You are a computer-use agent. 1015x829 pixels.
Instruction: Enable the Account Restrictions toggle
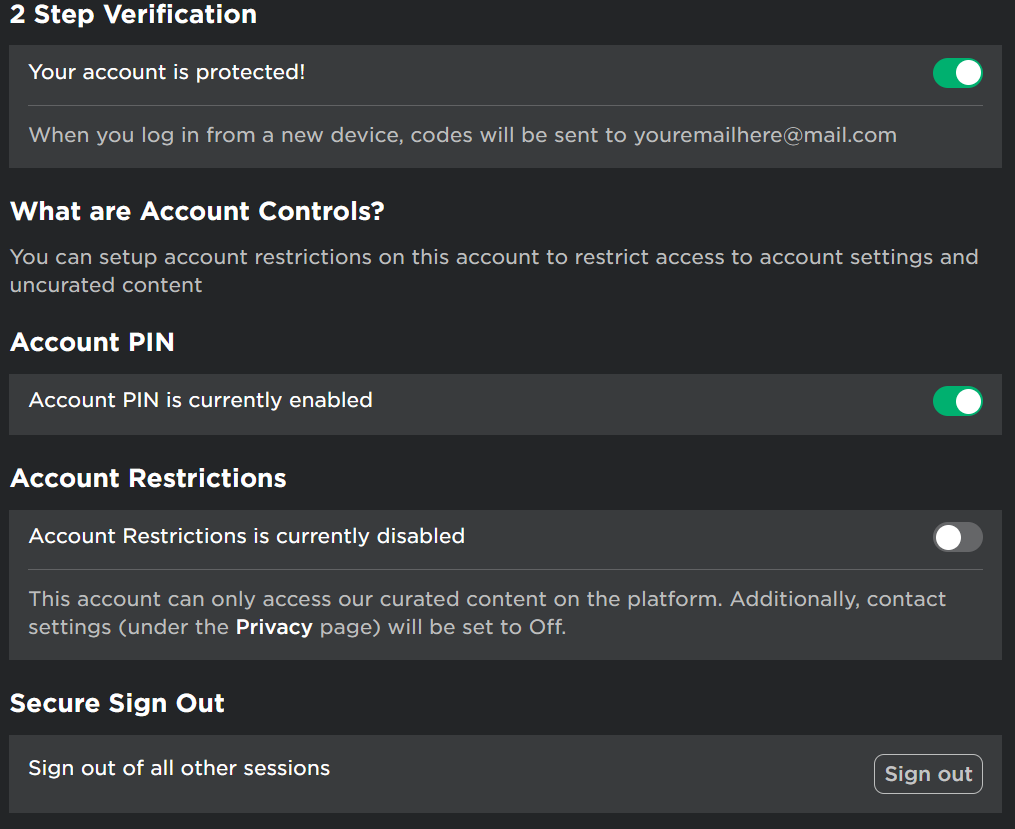point(957,537)
